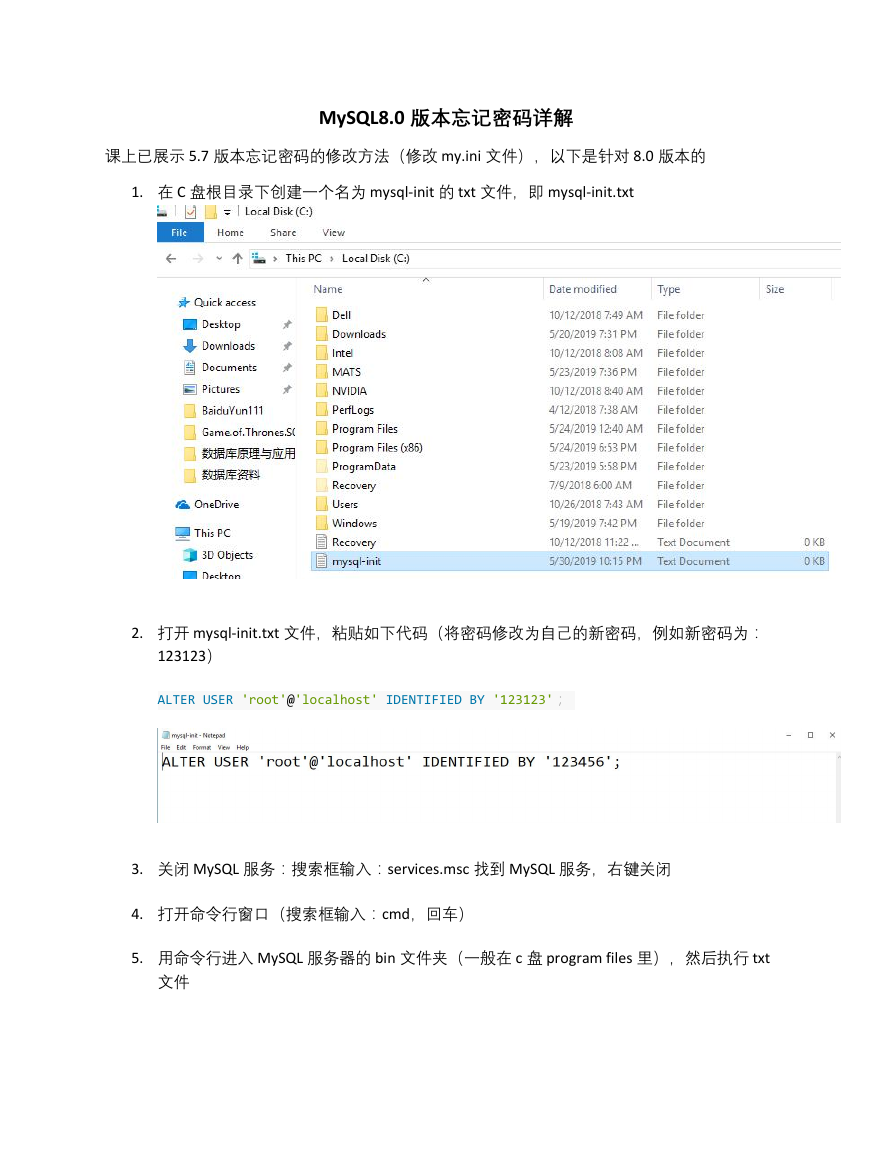Open 3D Objects under This PC
The image size is (893, 1155).
218,555
